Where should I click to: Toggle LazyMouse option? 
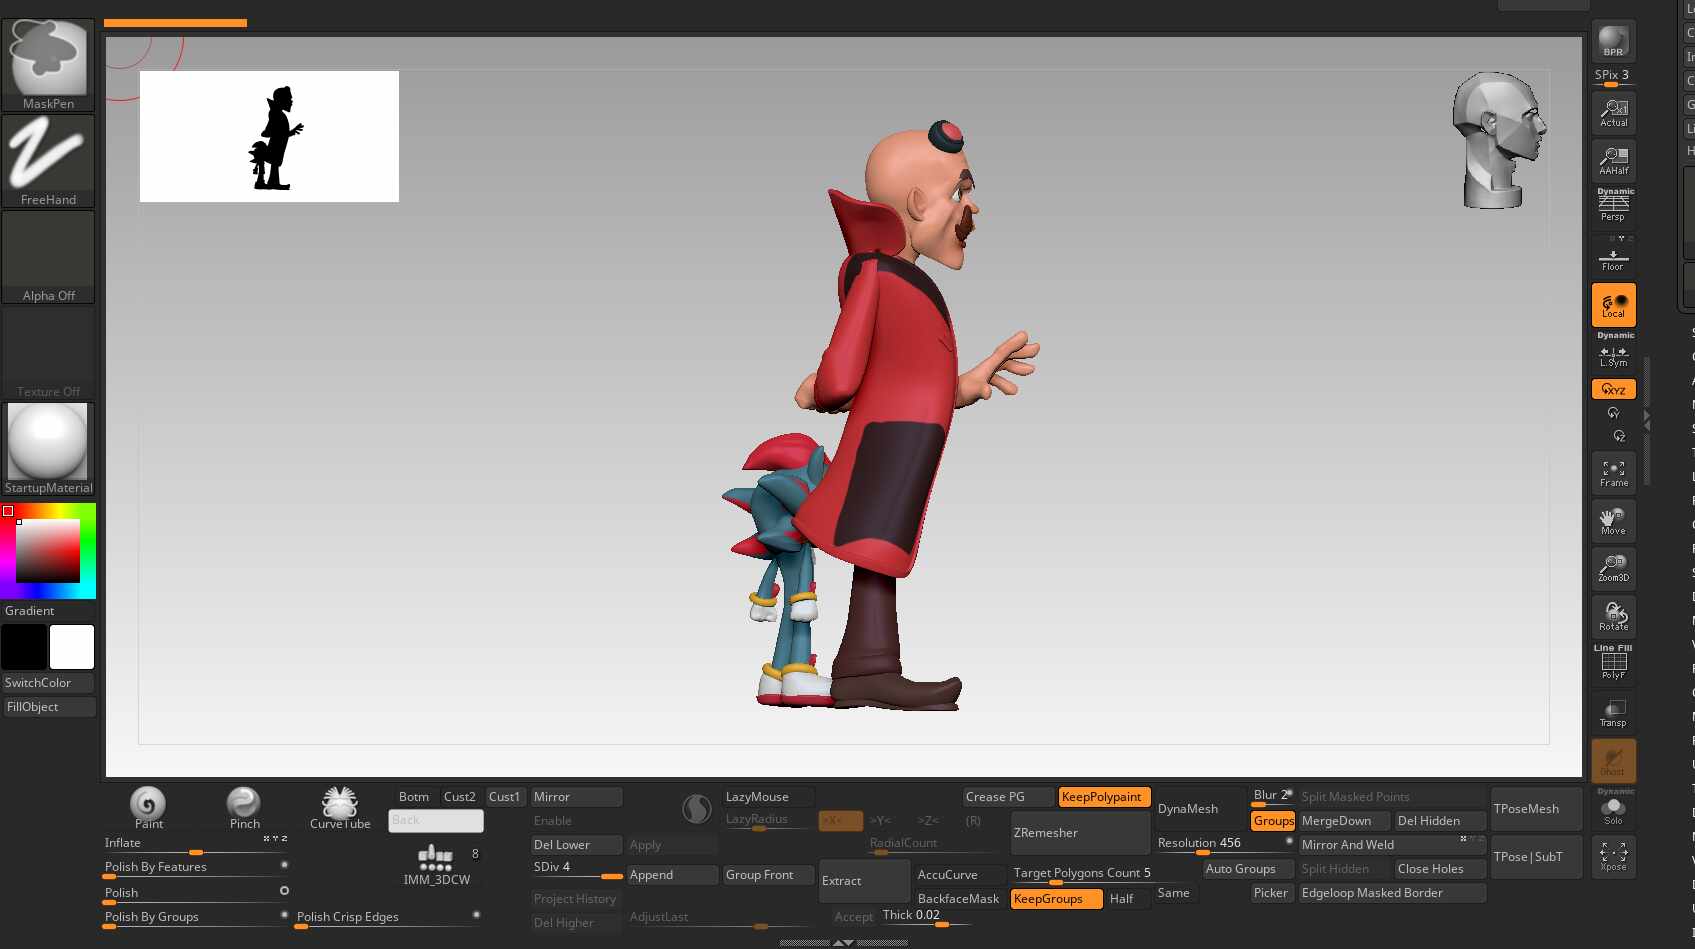coord(769,797)
